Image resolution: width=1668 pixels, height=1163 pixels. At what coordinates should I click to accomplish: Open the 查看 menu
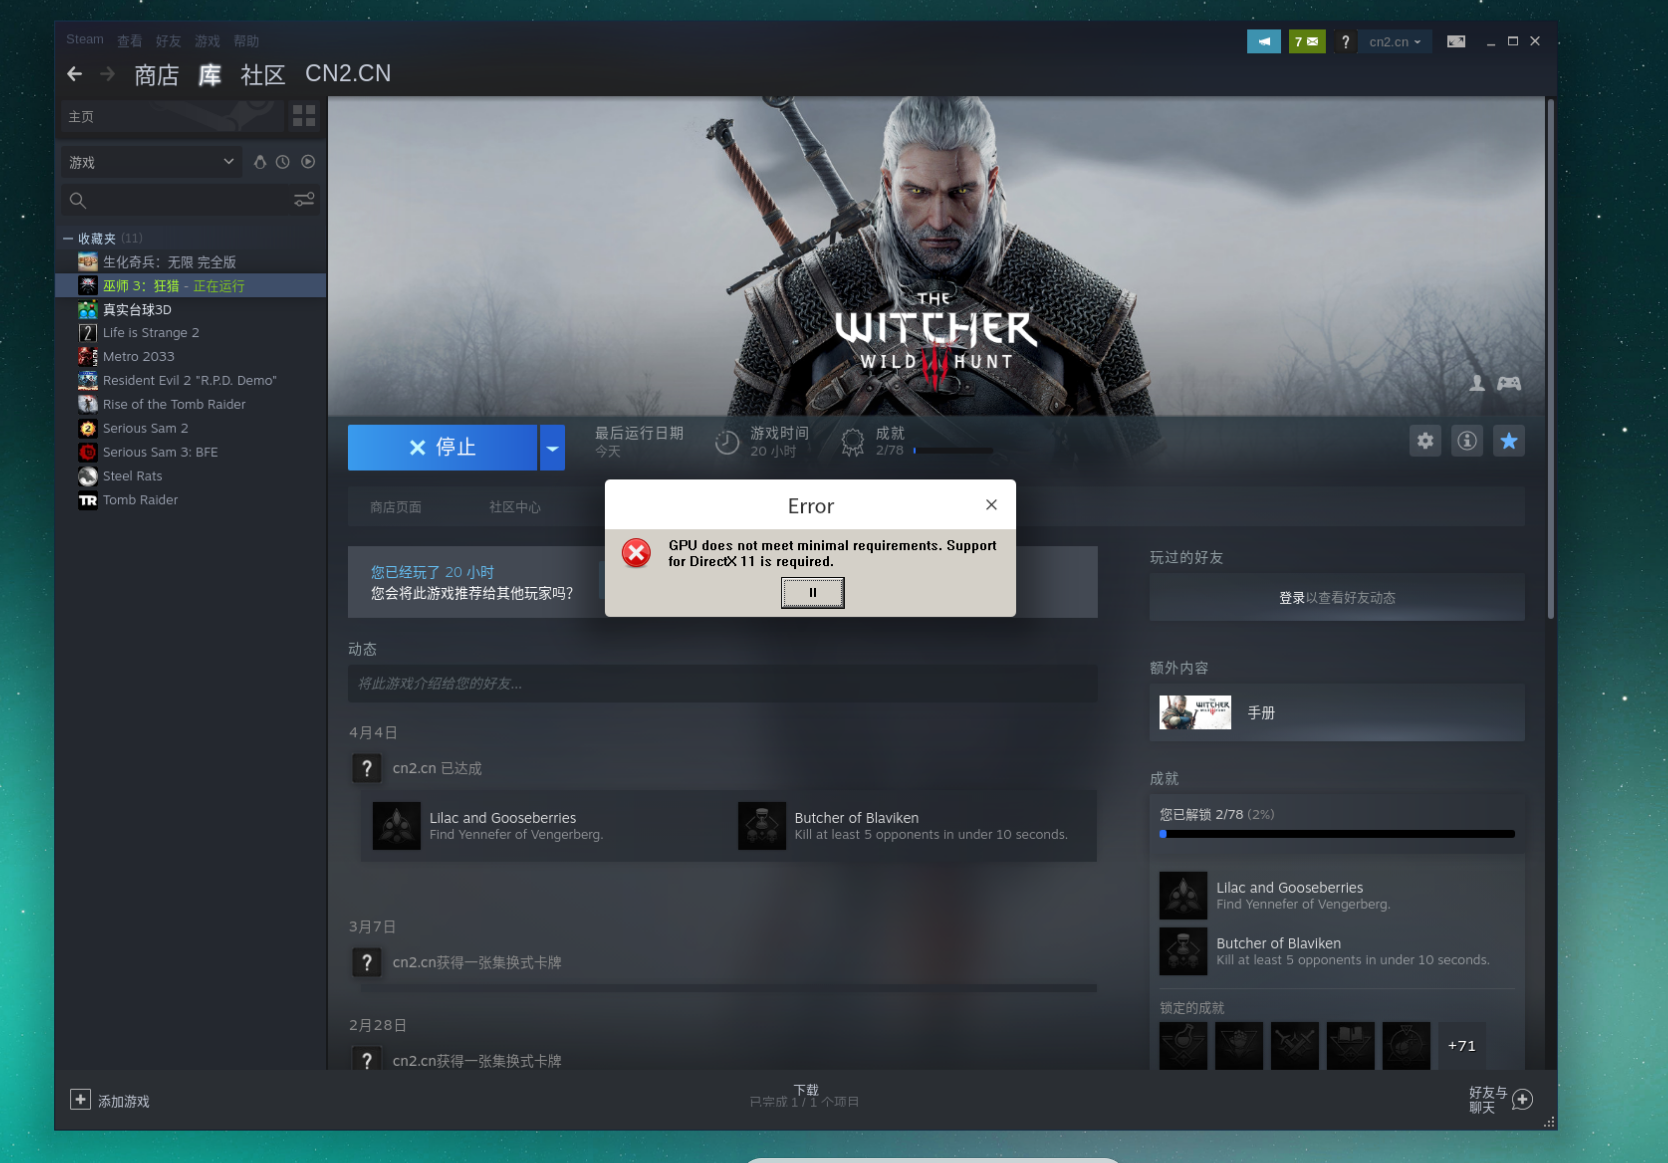click(x=130, y=41)
